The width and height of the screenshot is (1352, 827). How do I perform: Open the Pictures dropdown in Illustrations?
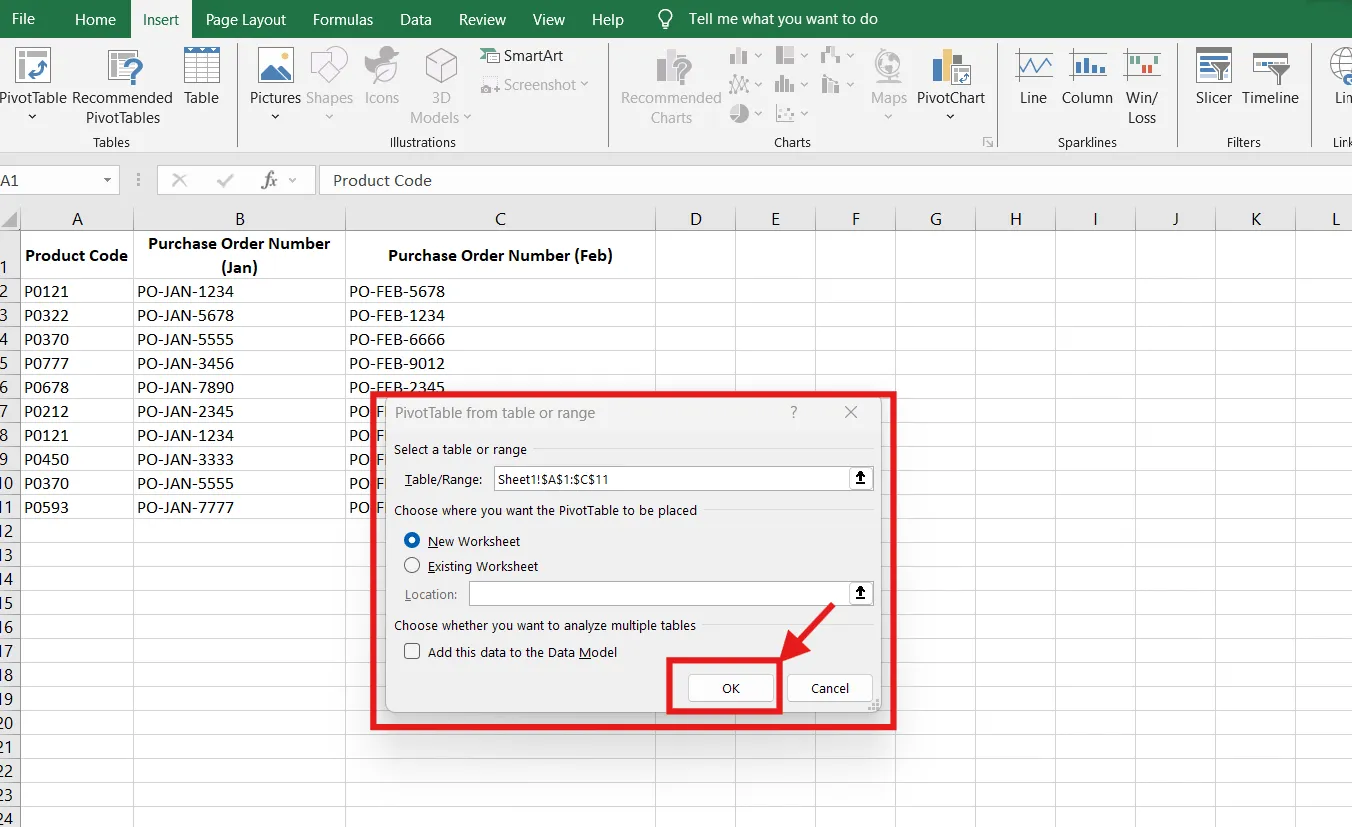point(275,117)
